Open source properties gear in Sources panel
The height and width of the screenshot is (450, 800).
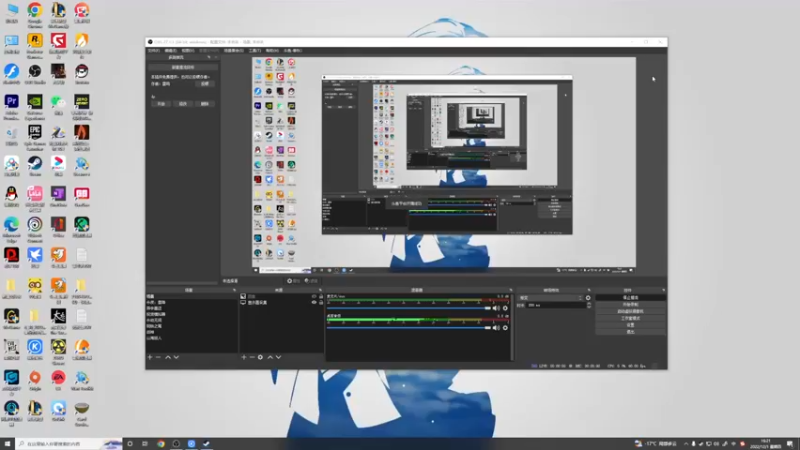point(260,357)
